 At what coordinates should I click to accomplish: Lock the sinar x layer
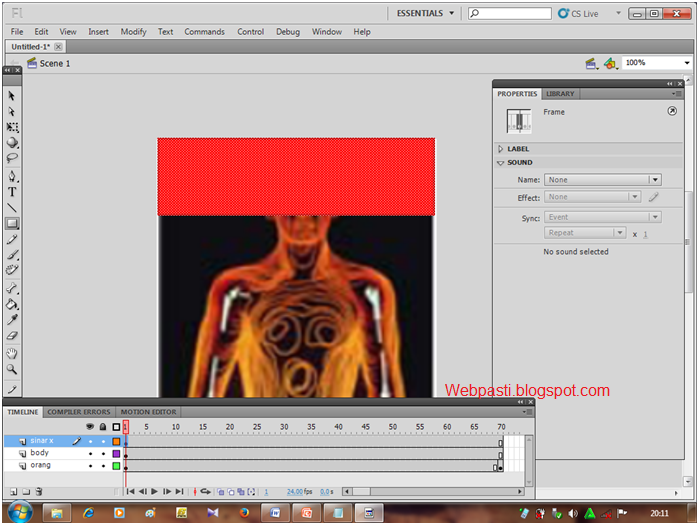tap(103, 441)
